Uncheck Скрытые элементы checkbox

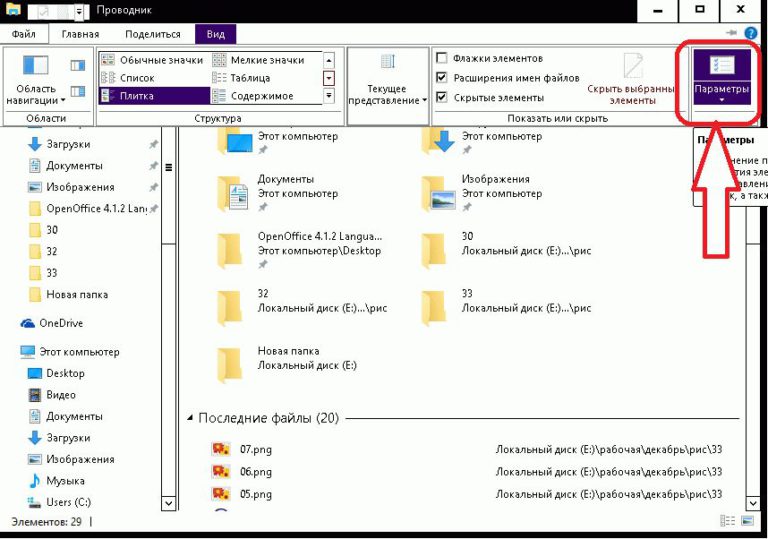click(442, 97)
